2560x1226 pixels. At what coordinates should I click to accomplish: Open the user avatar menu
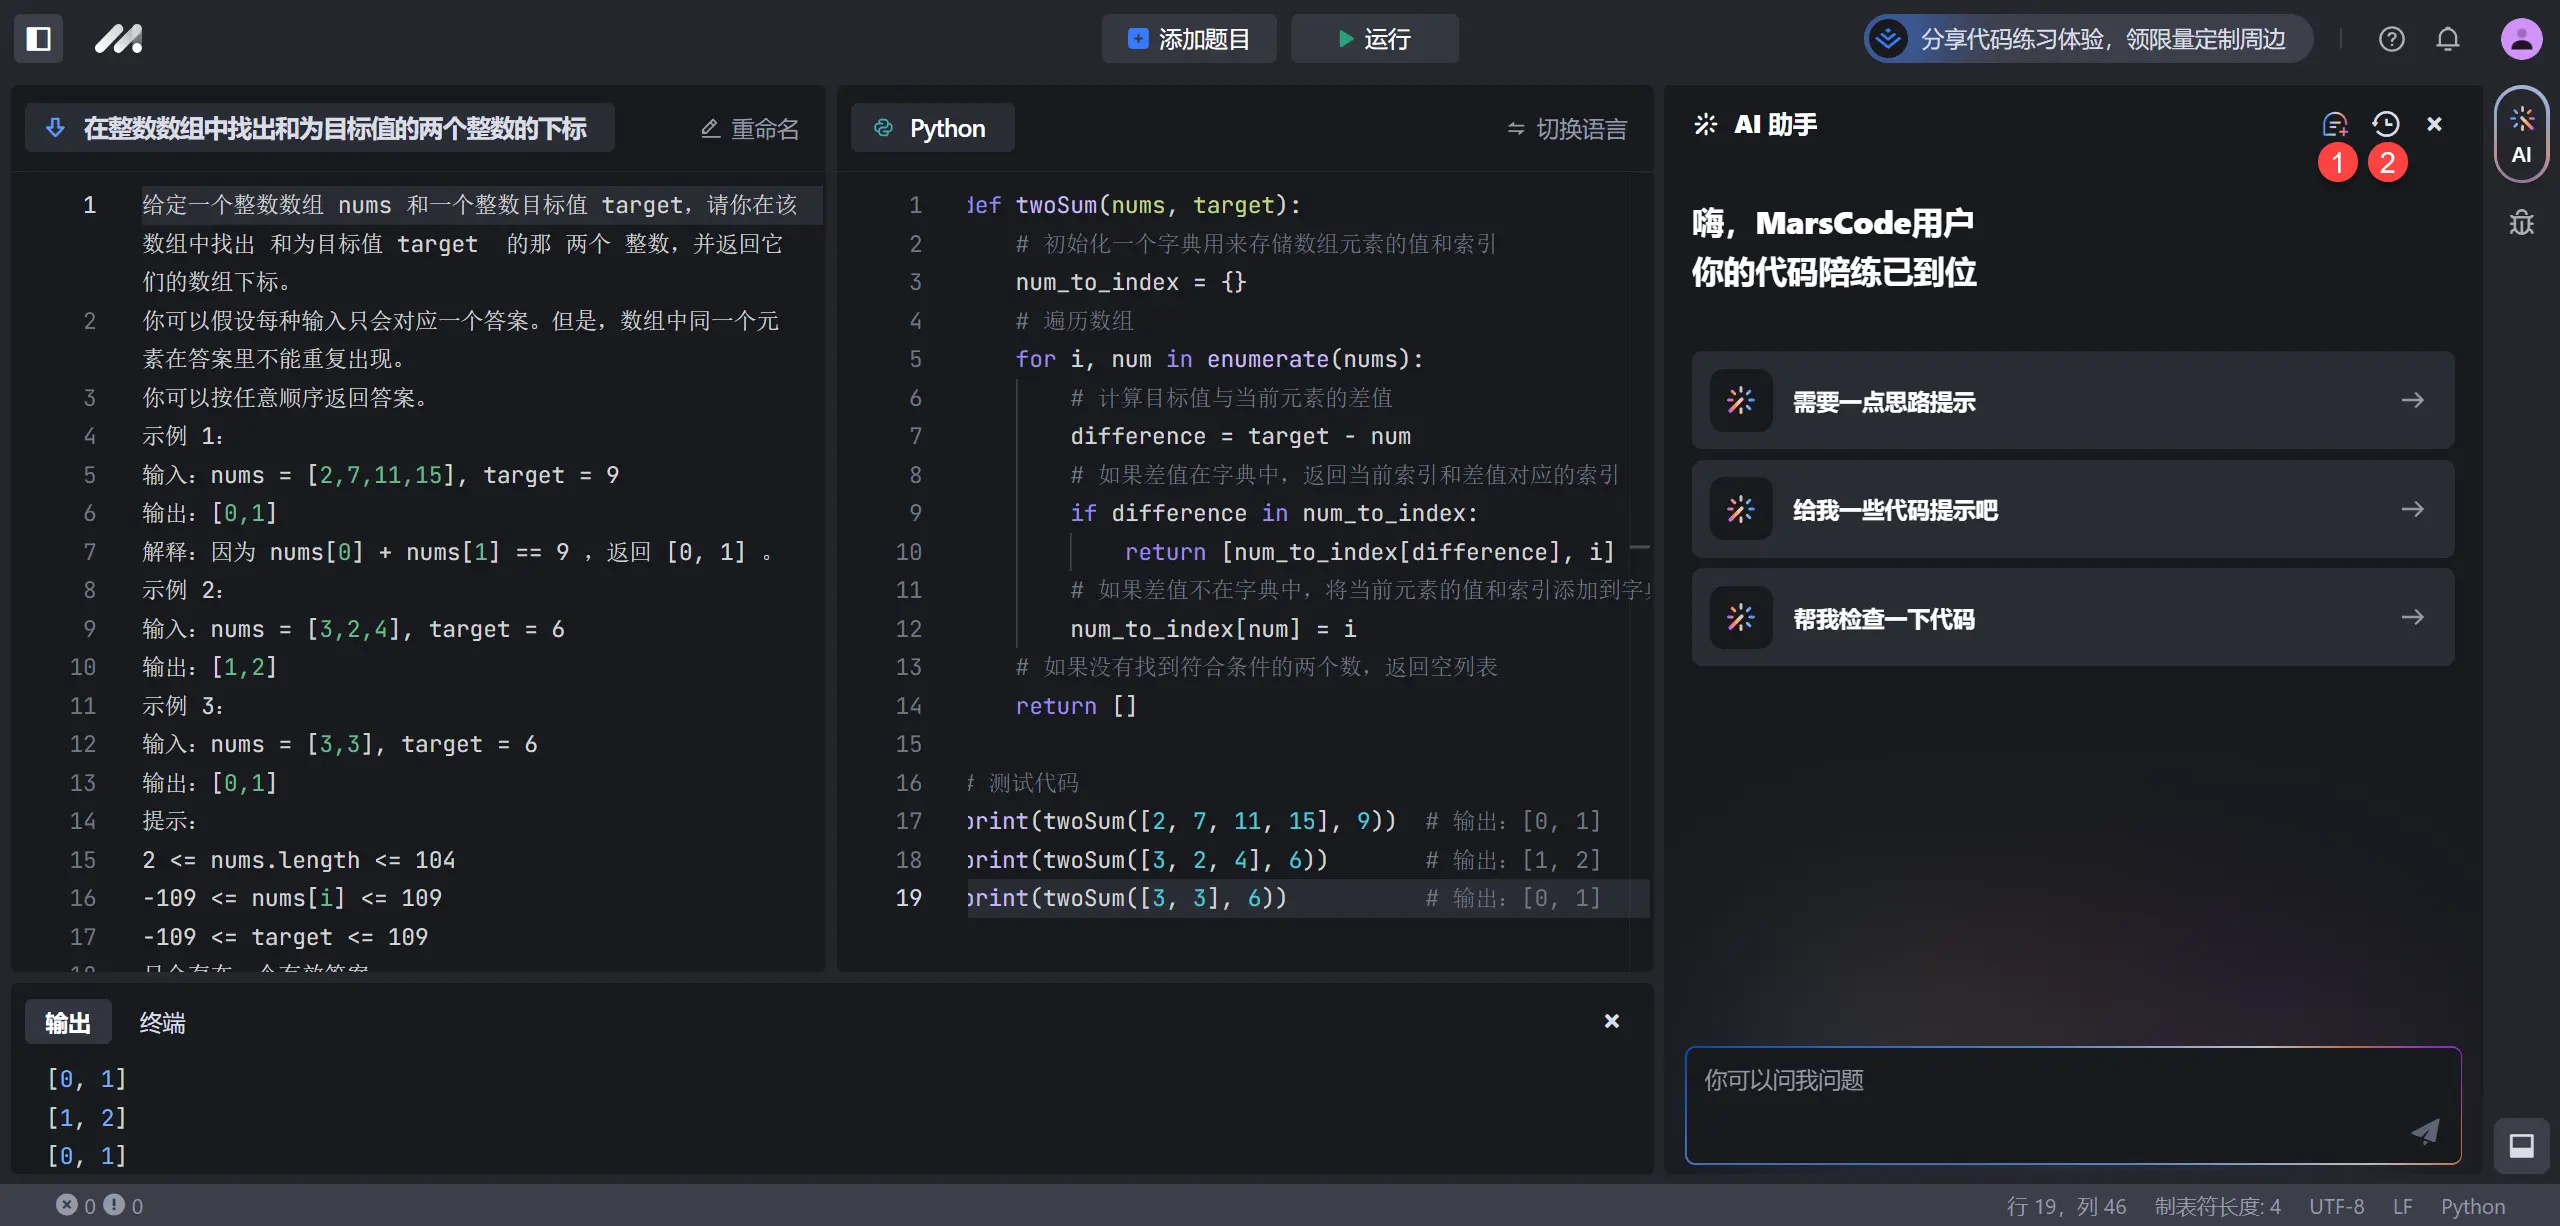(x=2521, y=39)
